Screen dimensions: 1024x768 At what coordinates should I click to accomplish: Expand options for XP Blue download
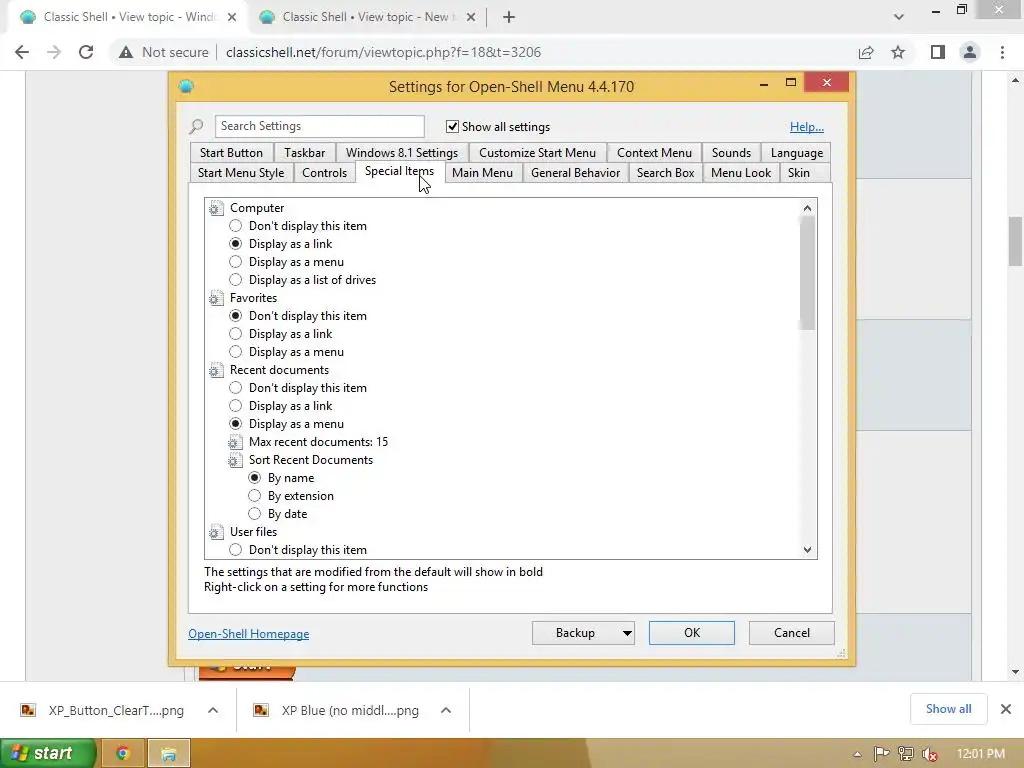(446, 710)
